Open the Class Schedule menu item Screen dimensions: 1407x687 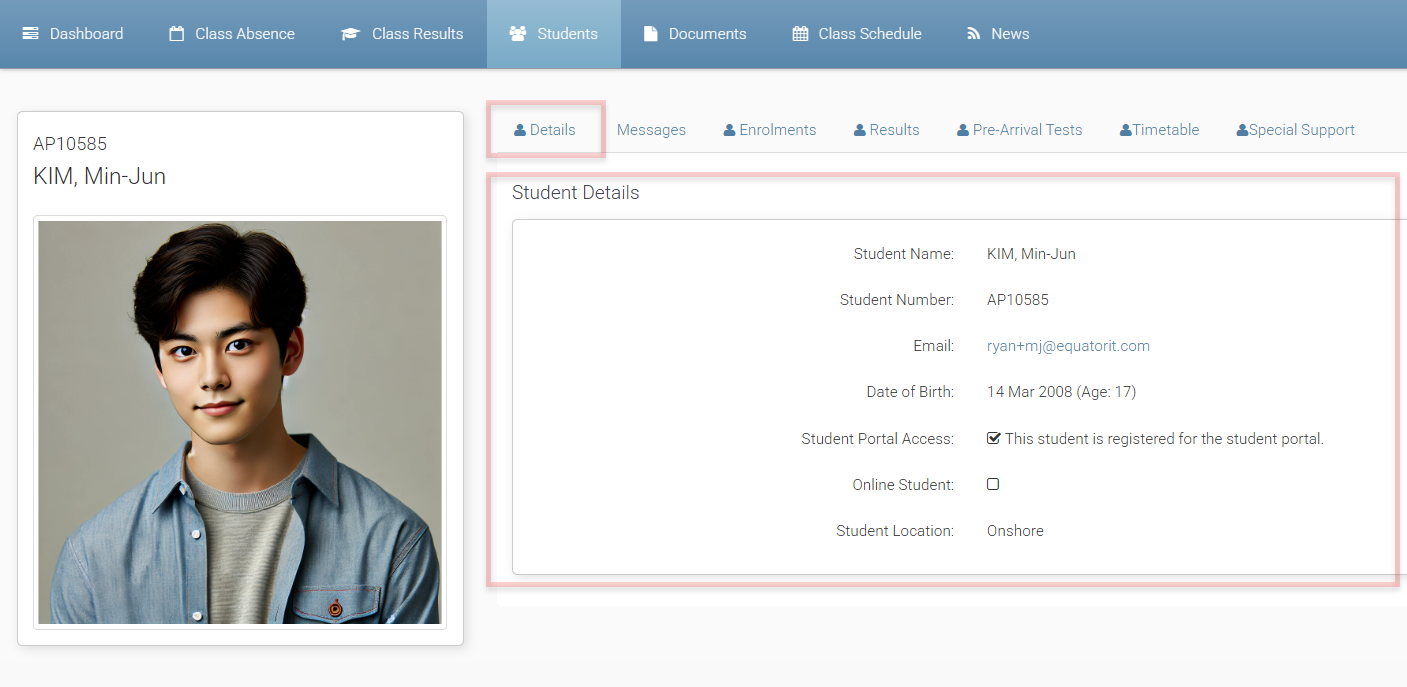pos(869,34)
